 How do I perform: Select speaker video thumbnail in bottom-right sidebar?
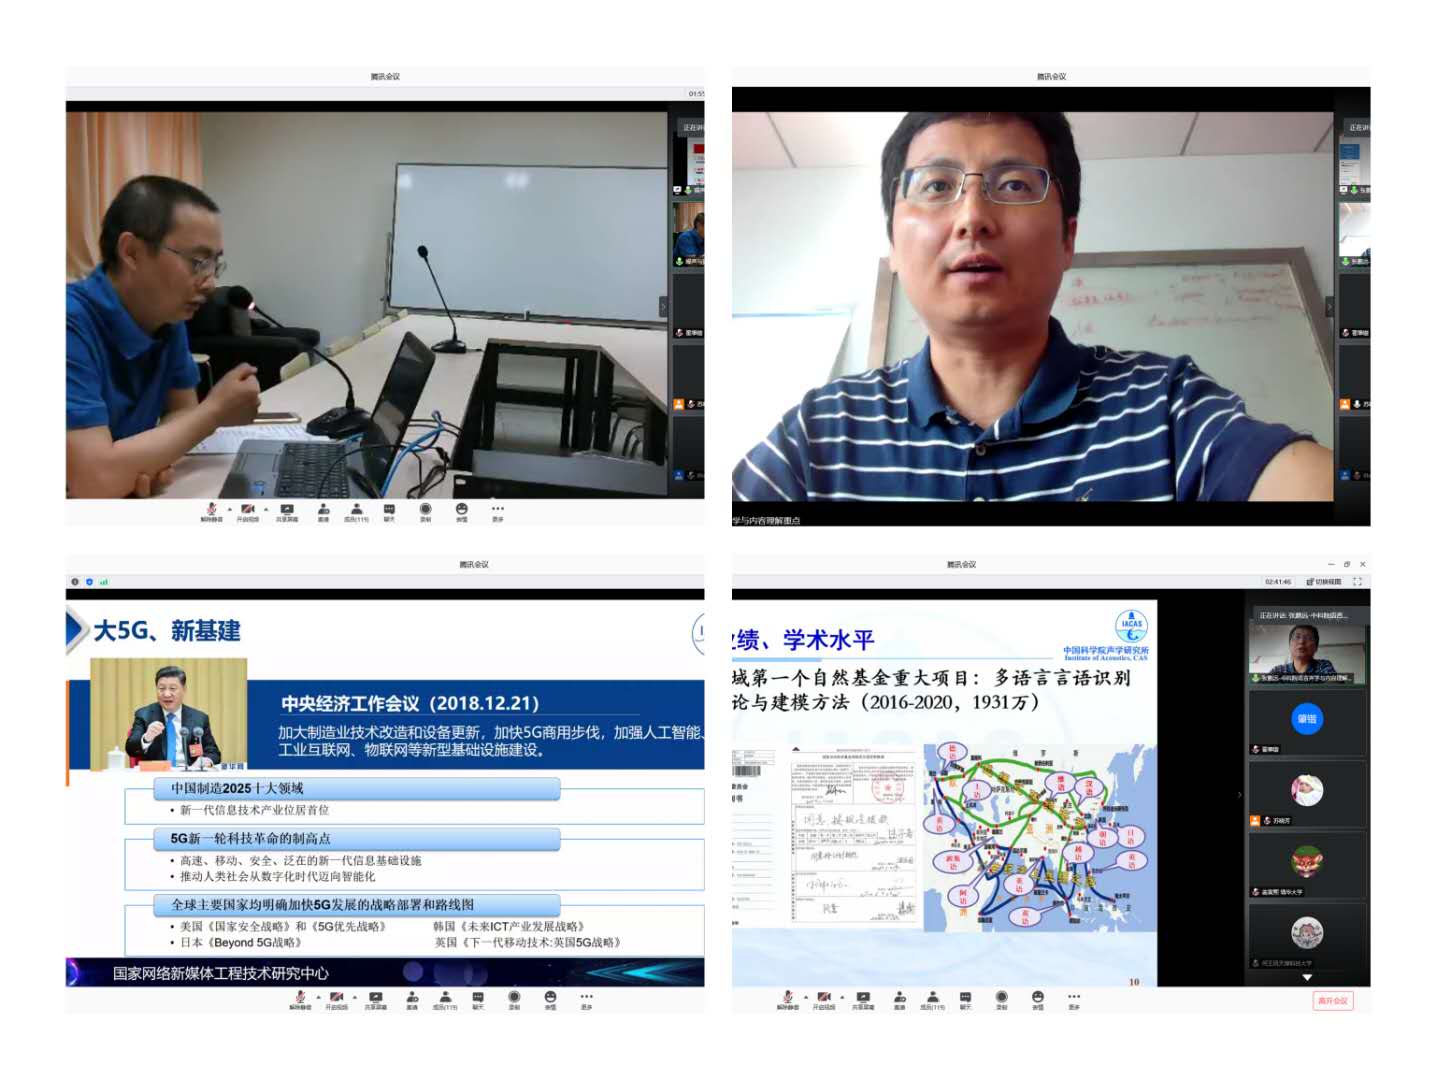[1306, 648]
